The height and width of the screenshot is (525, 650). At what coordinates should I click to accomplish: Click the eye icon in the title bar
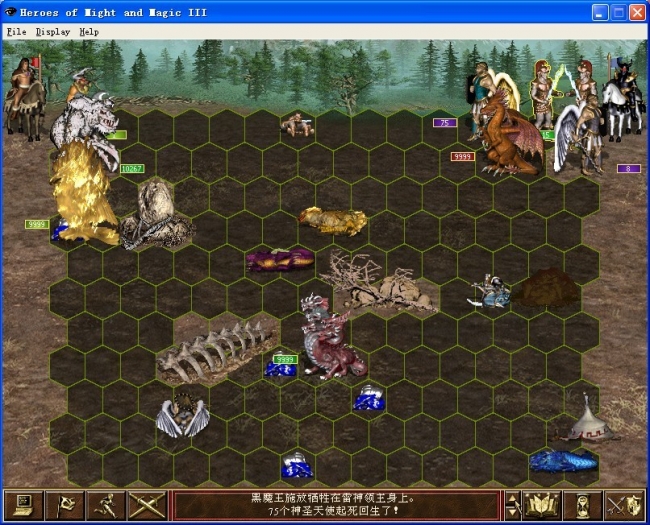tap(10, 12)
